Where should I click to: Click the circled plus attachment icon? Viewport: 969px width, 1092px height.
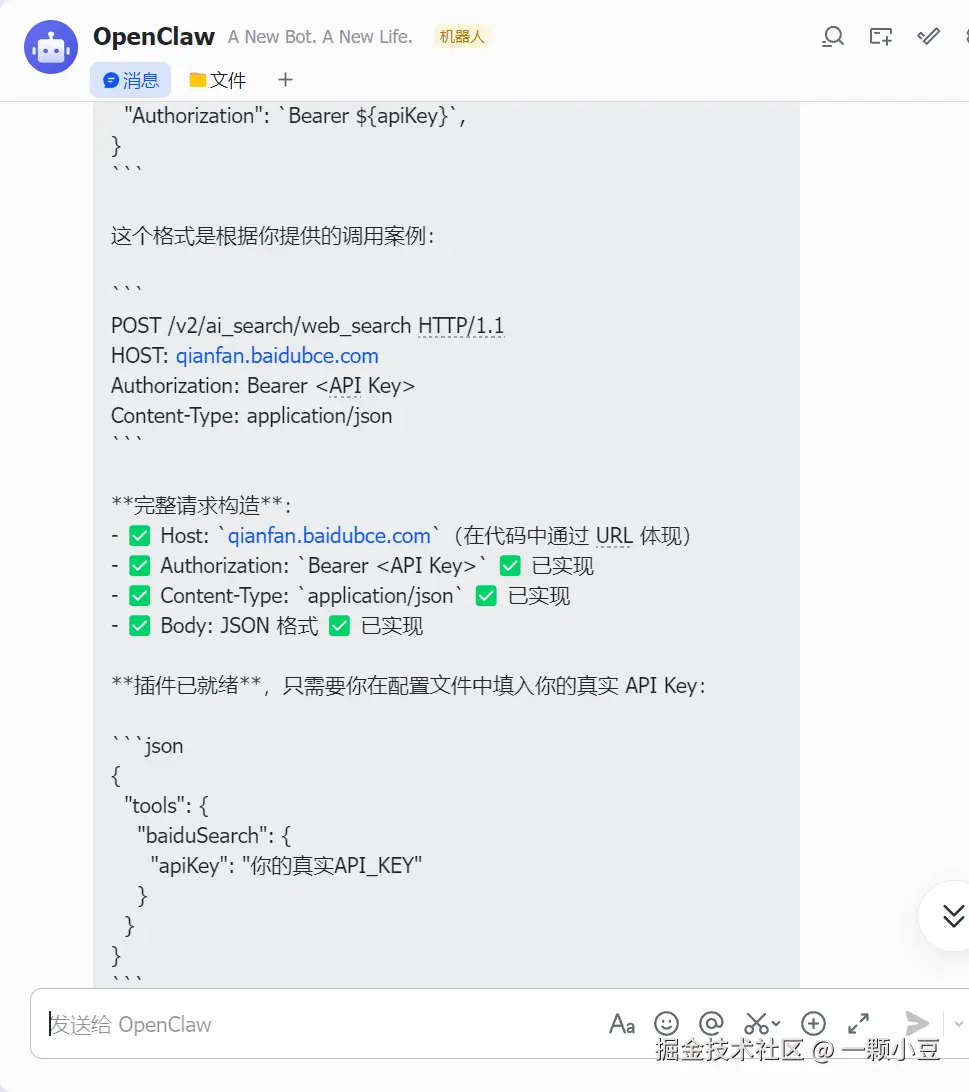[x=813, y=1024]
